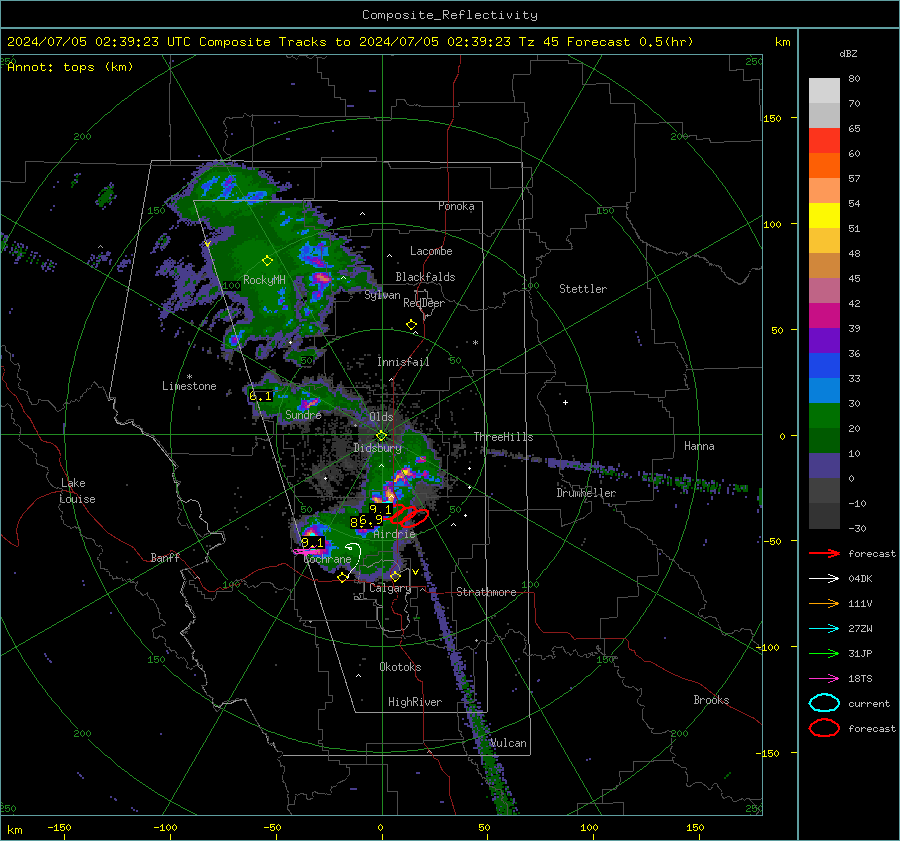Click the 'Sylvan' town label

click(382, 295)
